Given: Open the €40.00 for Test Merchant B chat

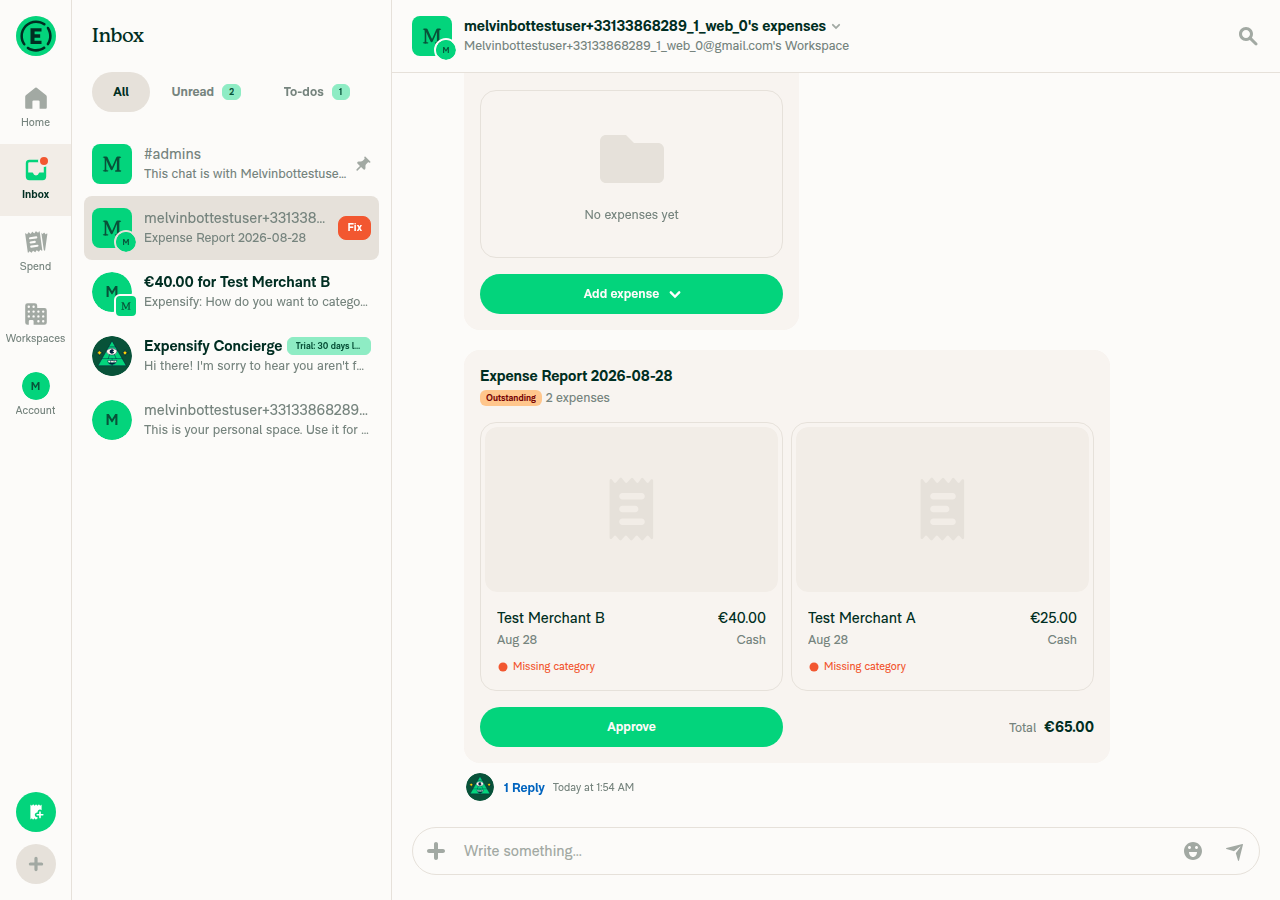Looking at the screenshot, I should coord(231,292).
